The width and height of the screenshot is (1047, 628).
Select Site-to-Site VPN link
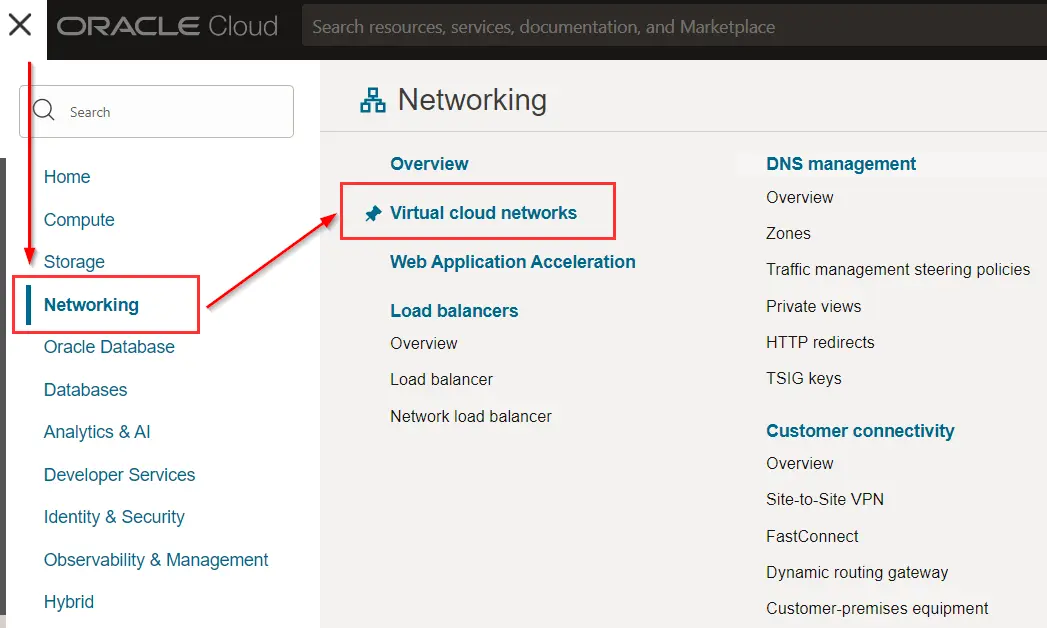click(824, 499)
